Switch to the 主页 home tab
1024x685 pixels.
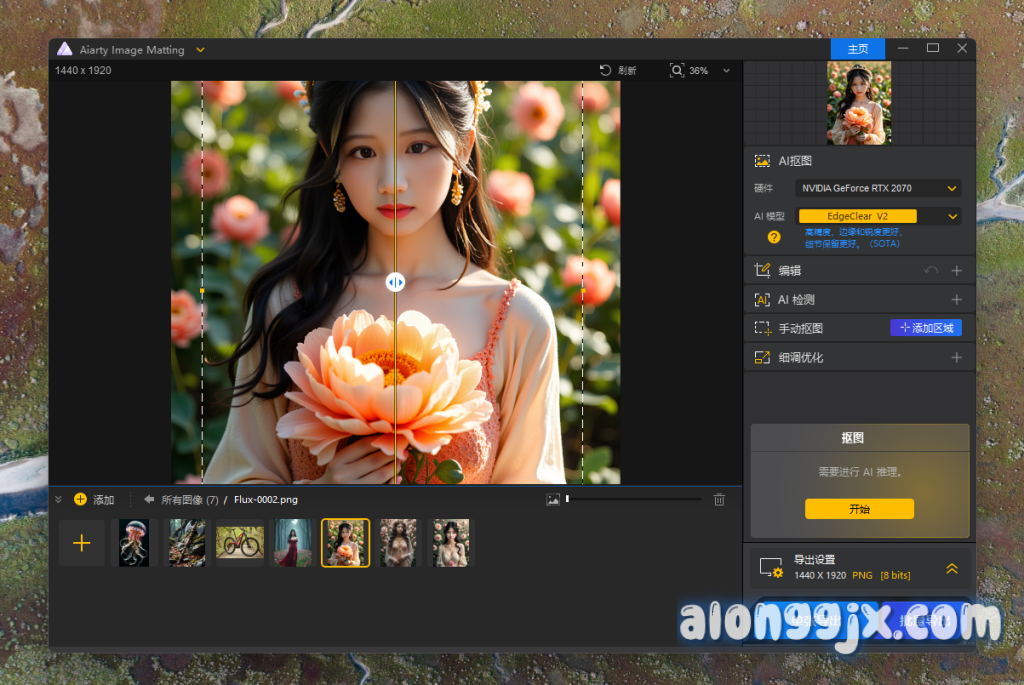[857, 49]
